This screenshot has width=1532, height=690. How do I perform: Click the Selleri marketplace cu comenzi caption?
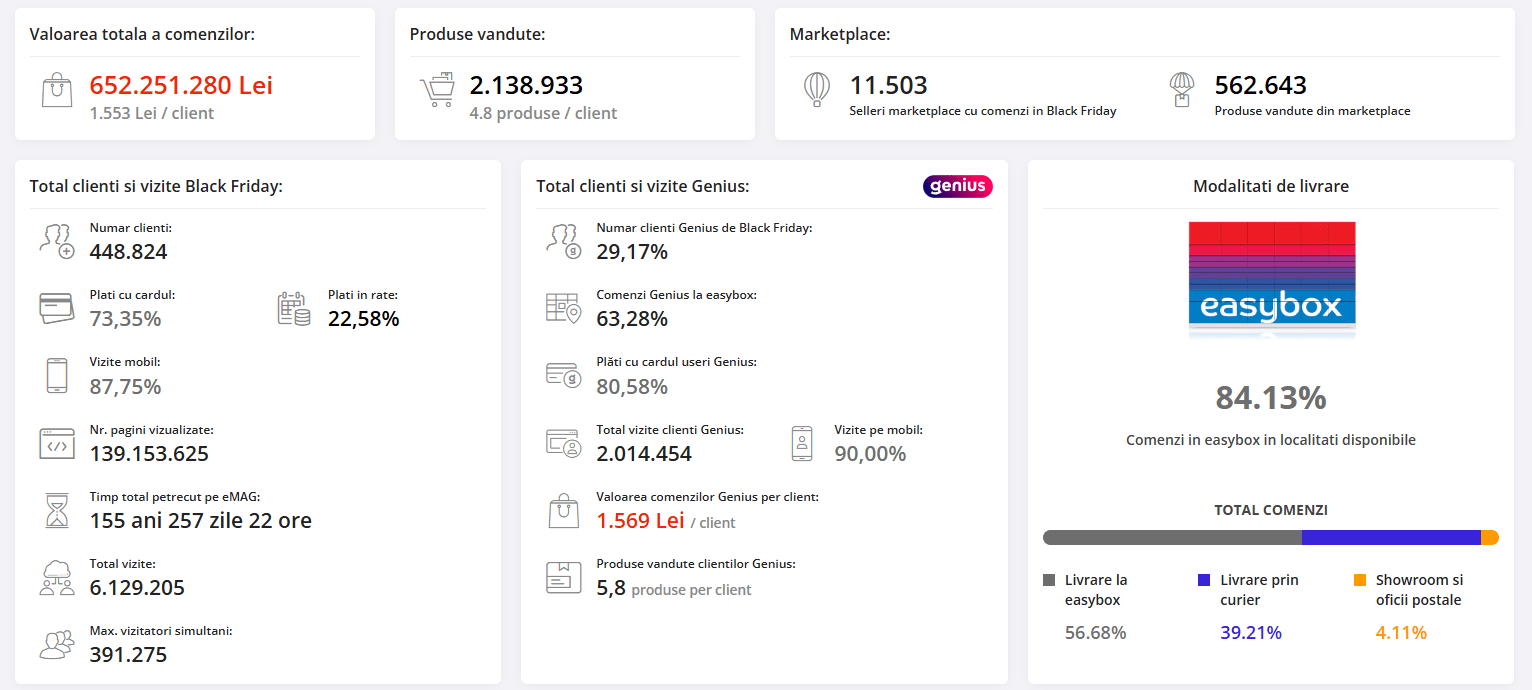tap(983, 111)
